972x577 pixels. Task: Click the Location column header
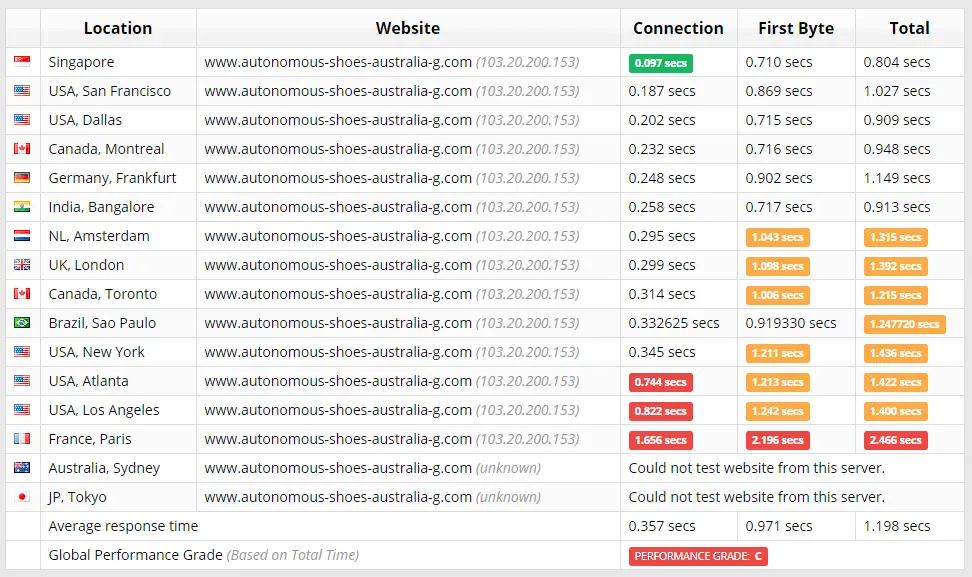[x=118, y=28]
